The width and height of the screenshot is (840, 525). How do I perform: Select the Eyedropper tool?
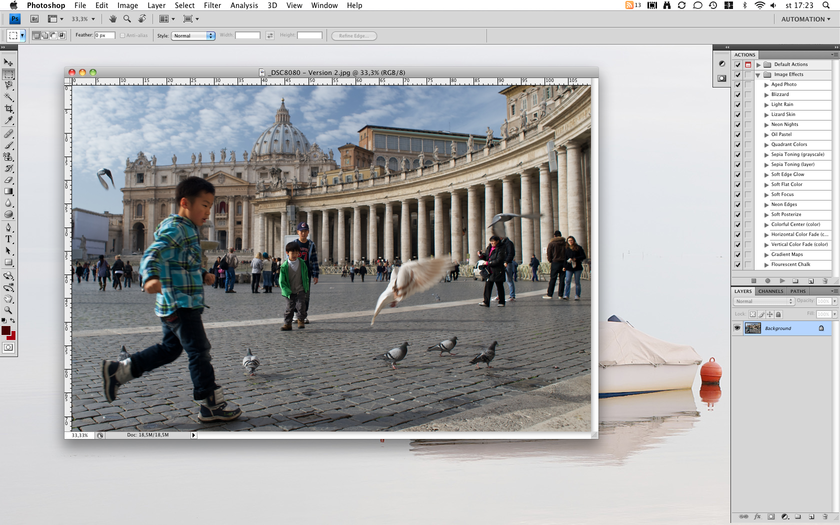coord(9,120)
